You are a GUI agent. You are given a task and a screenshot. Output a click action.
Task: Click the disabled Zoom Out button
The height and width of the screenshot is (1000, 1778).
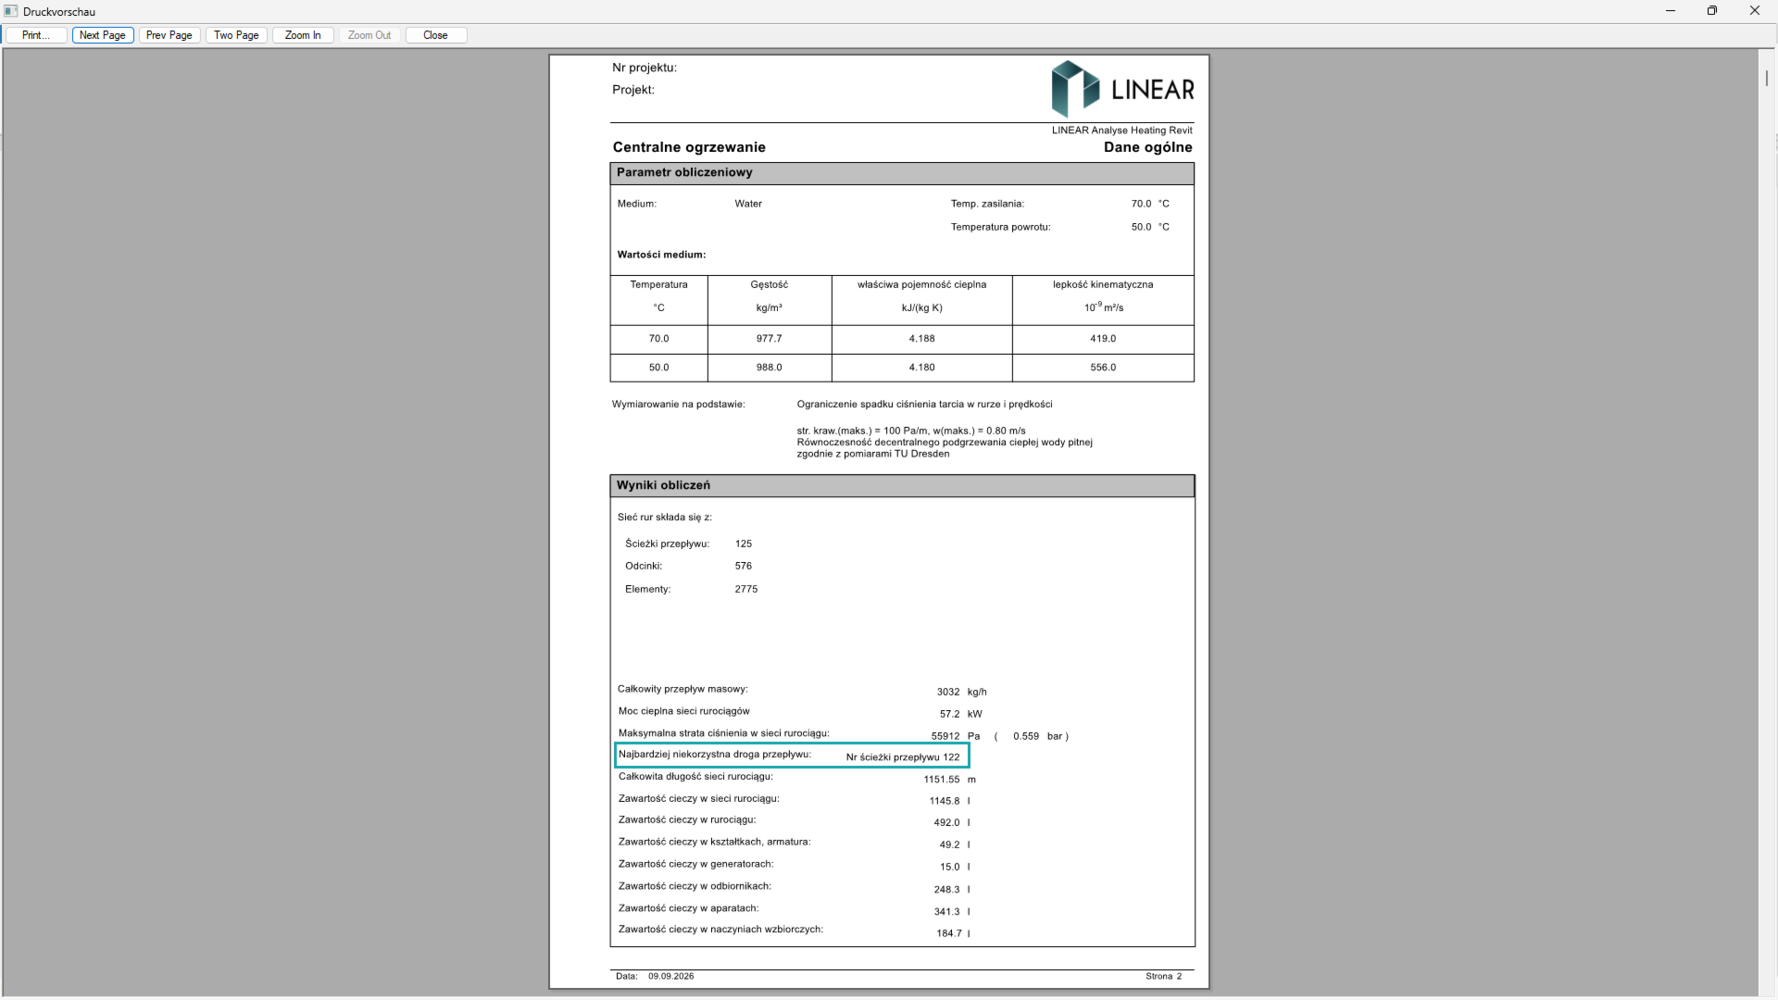coord(369,35)
